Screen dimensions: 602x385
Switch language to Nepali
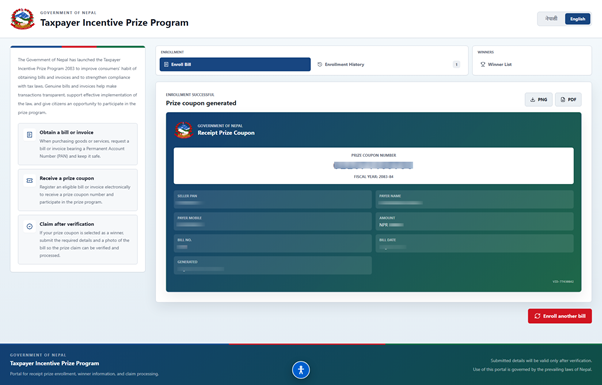pyautogui.click(x=551, y=18)
